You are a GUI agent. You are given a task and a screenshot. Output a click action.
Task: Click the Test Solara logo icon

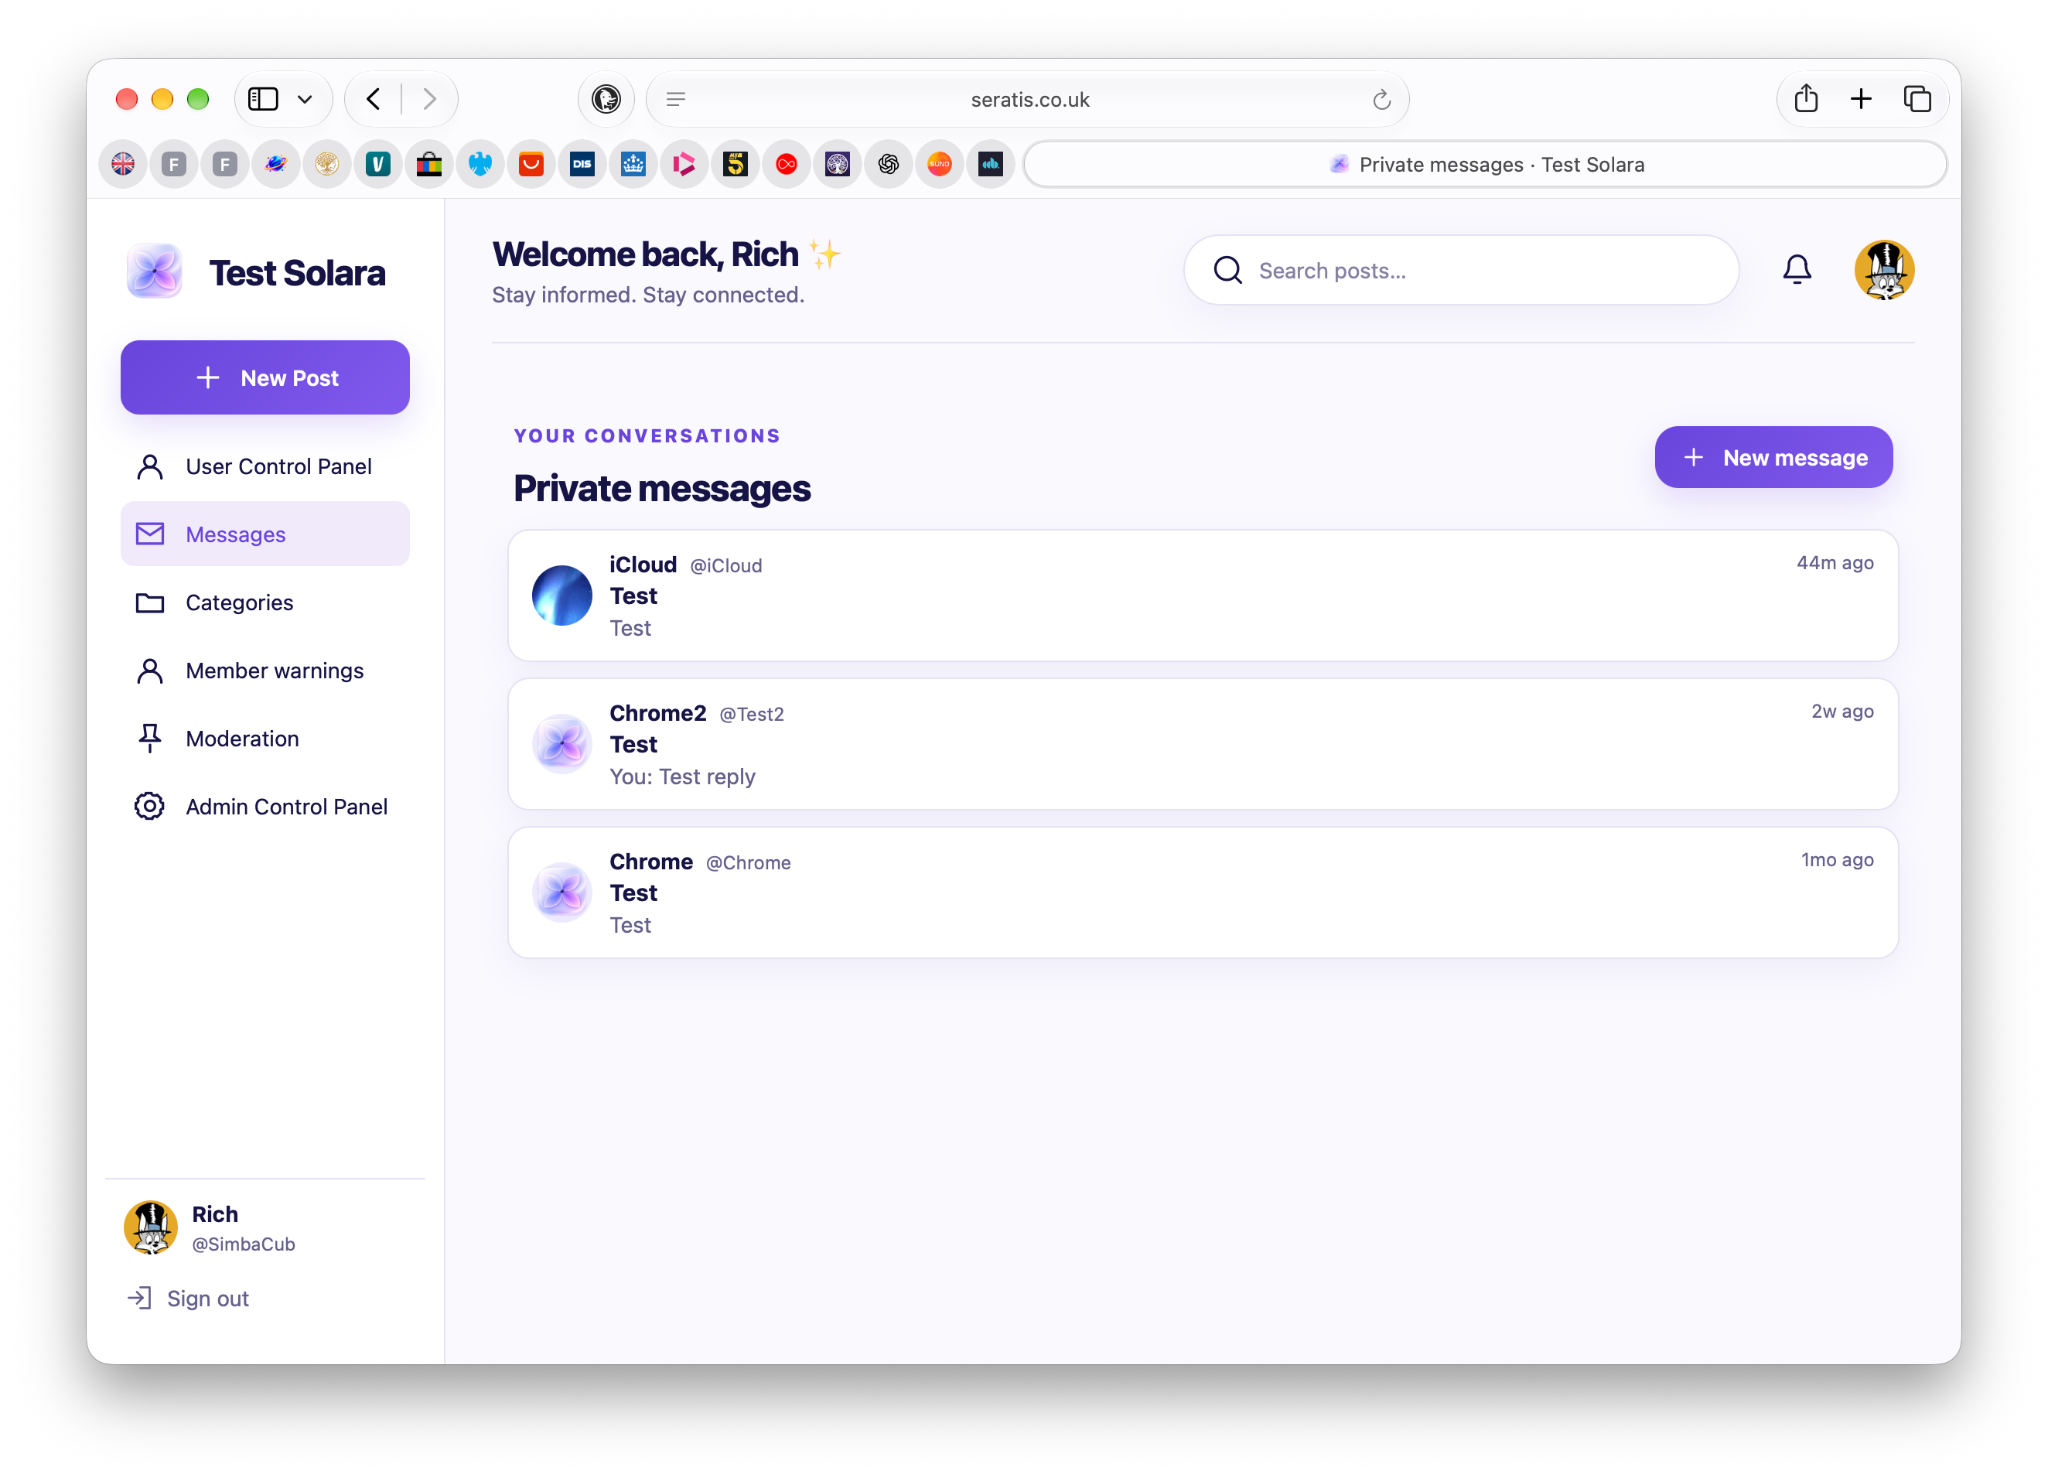pos(154,272)
